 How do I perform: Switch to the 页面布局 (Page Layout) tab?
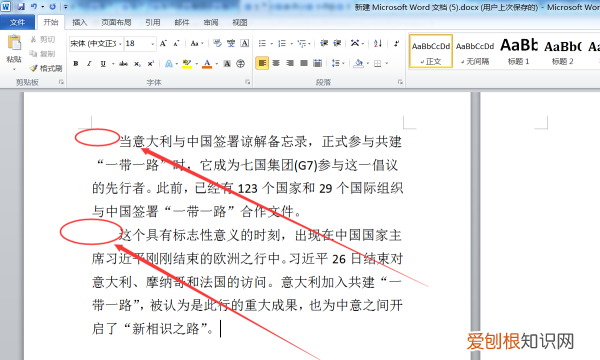coord(116,22)
